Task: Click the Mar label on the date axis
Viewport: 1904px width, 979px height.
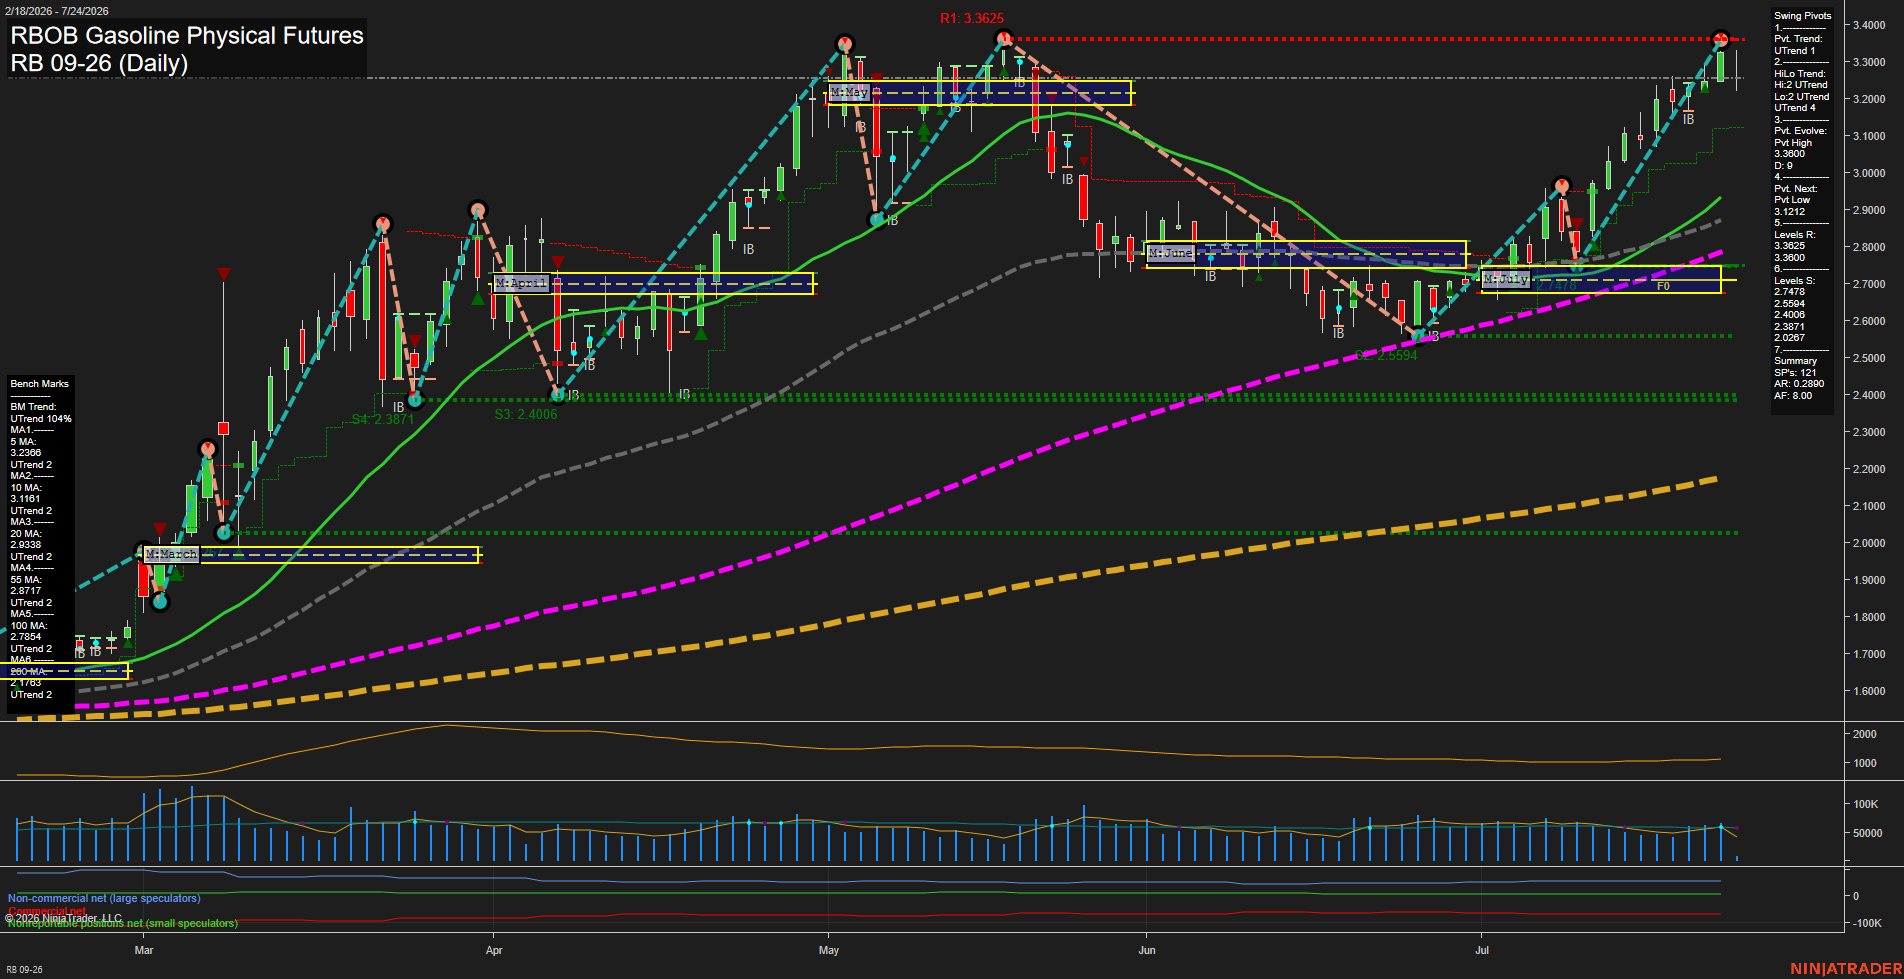Action: pyautogui.click(x=144, y=950)
